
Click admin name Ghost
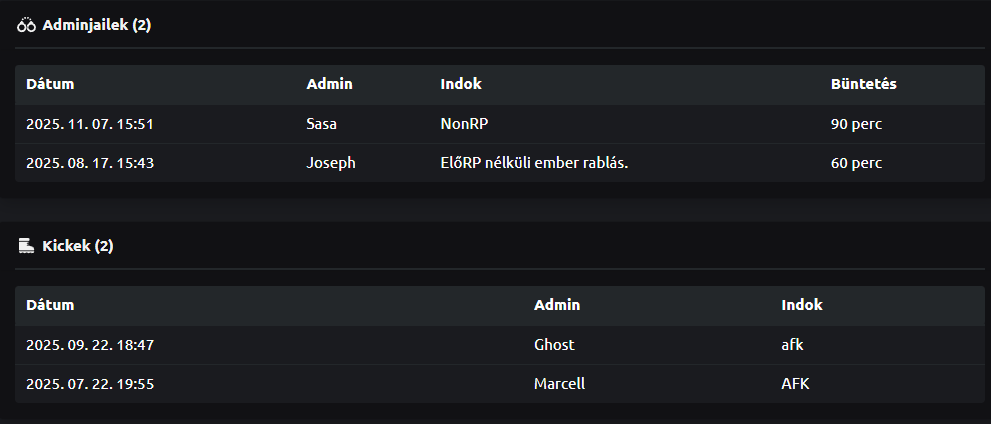pyautogui.click(x=554, y=345)
